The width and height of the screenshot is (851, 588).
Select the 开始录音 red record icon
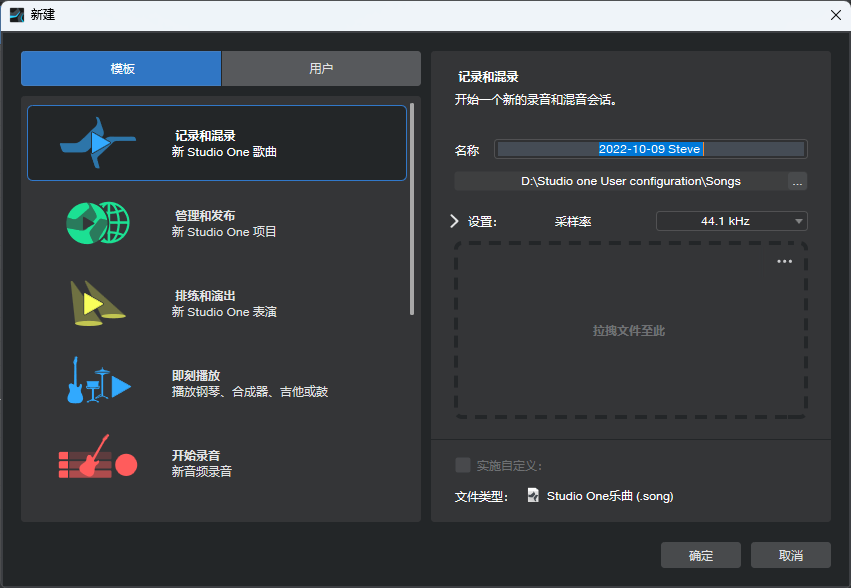click(x=98, y=457)
